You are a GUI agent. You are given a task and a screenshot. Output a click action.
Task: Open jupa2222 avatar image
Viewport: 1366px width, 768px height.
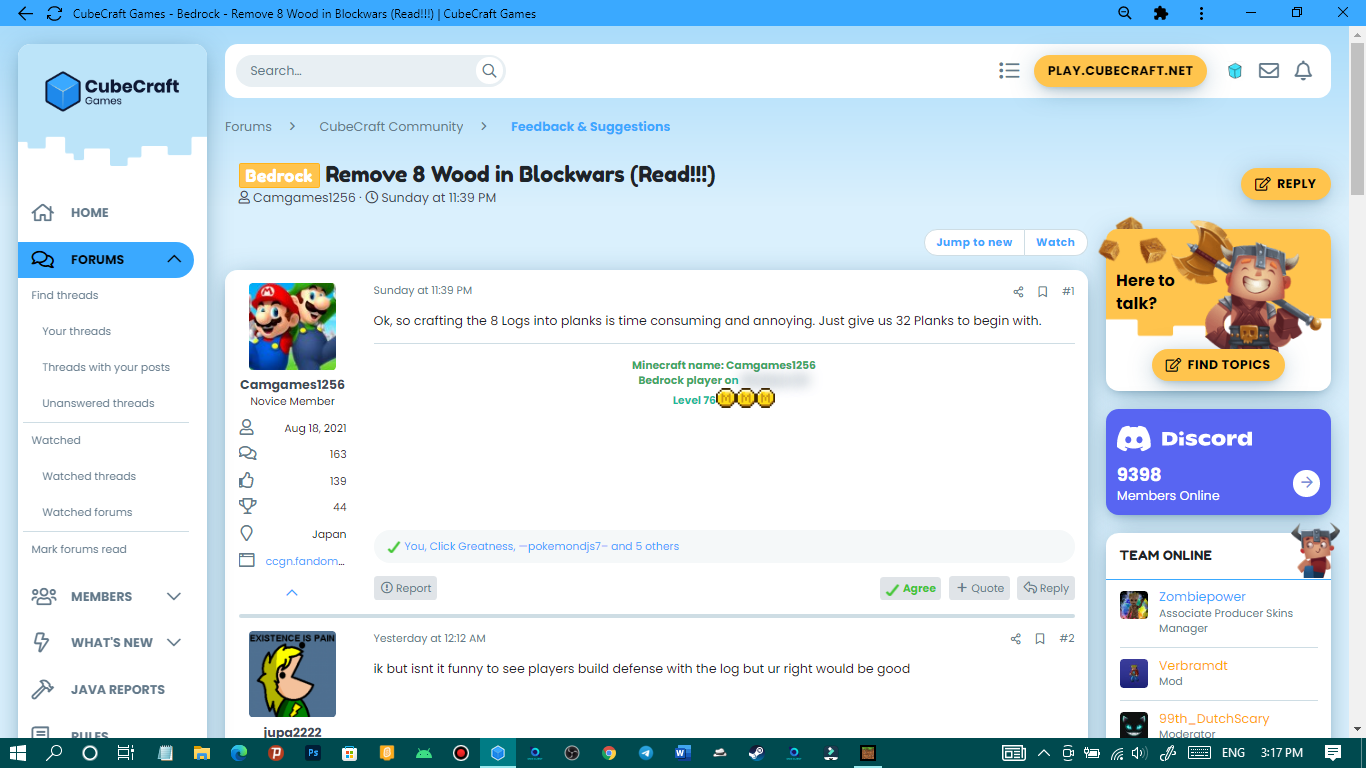coord(292,674)
